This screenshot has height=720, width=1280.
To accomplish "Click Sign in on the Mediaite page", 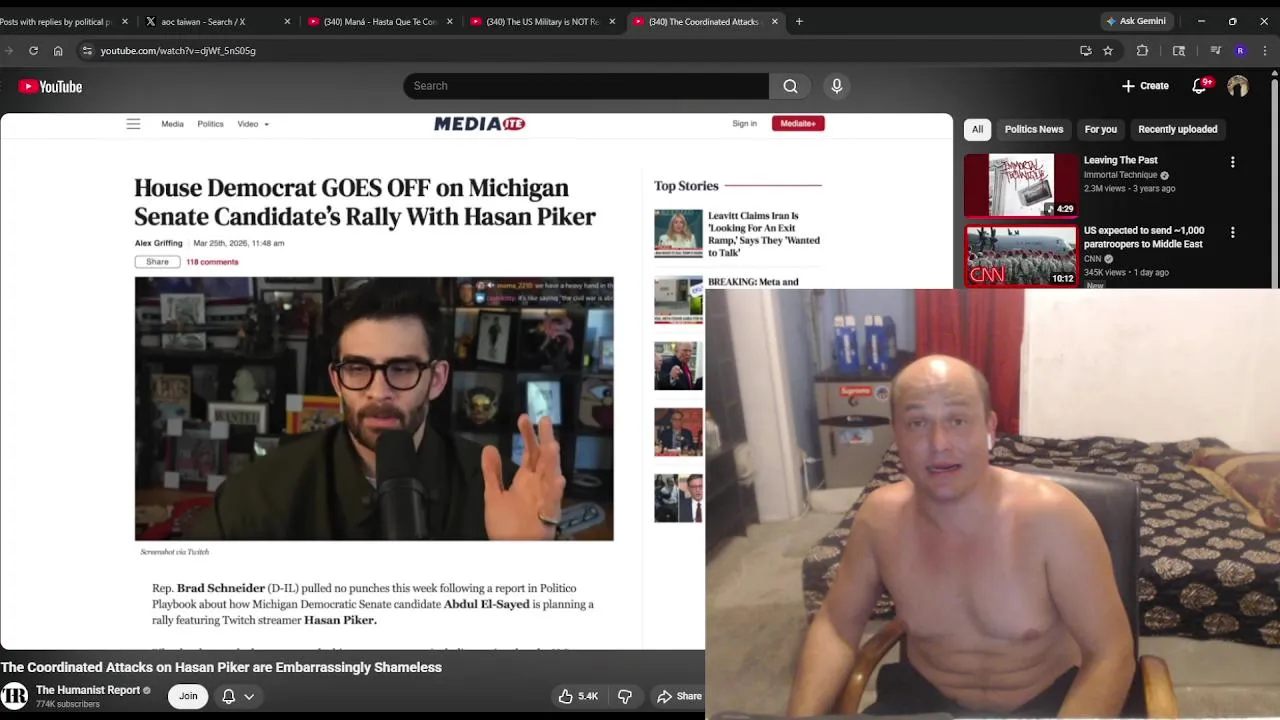I will [744, 124].
